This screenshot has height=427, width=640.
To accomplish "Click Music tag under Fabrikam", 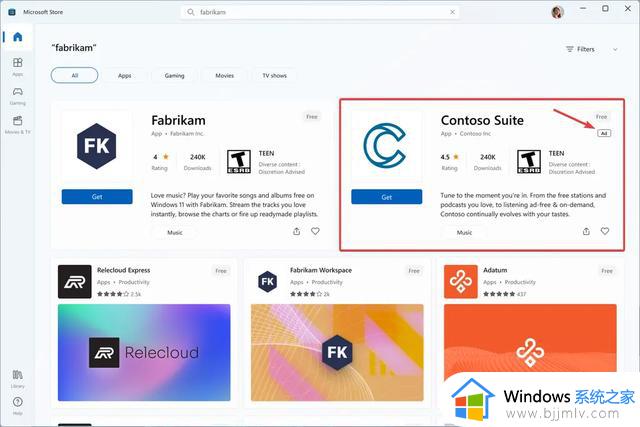I will tap(175, 233).
